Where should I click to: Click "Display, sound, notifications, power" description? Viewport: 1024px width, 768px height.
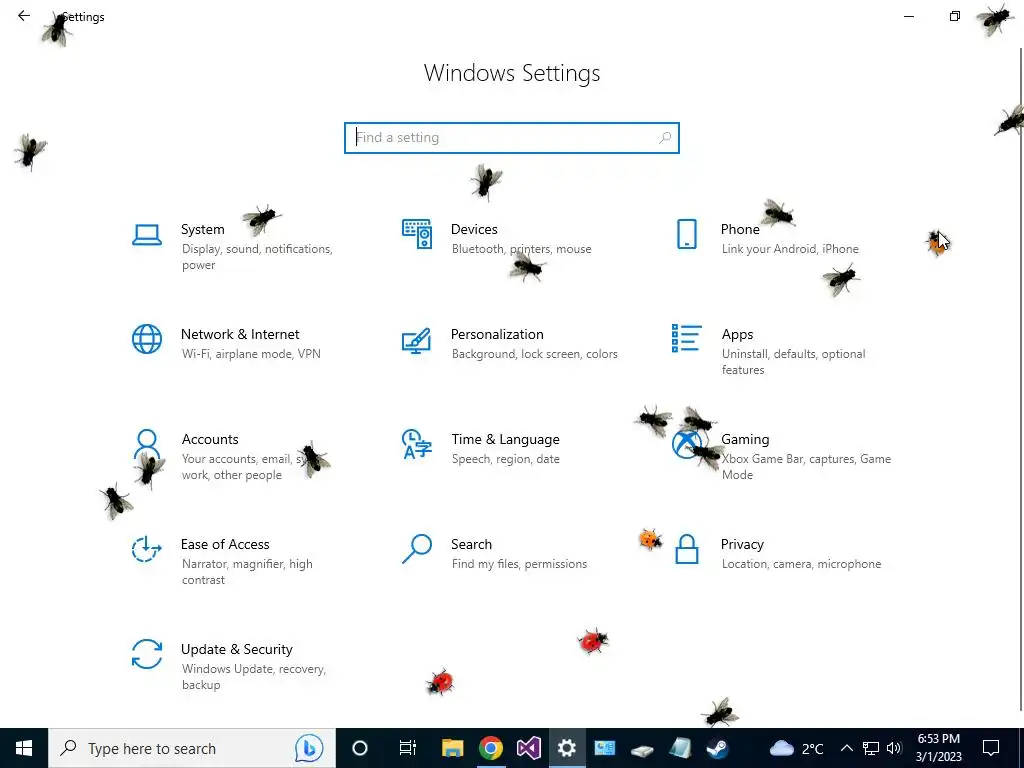pyautogui.click(x=257, y=257)
